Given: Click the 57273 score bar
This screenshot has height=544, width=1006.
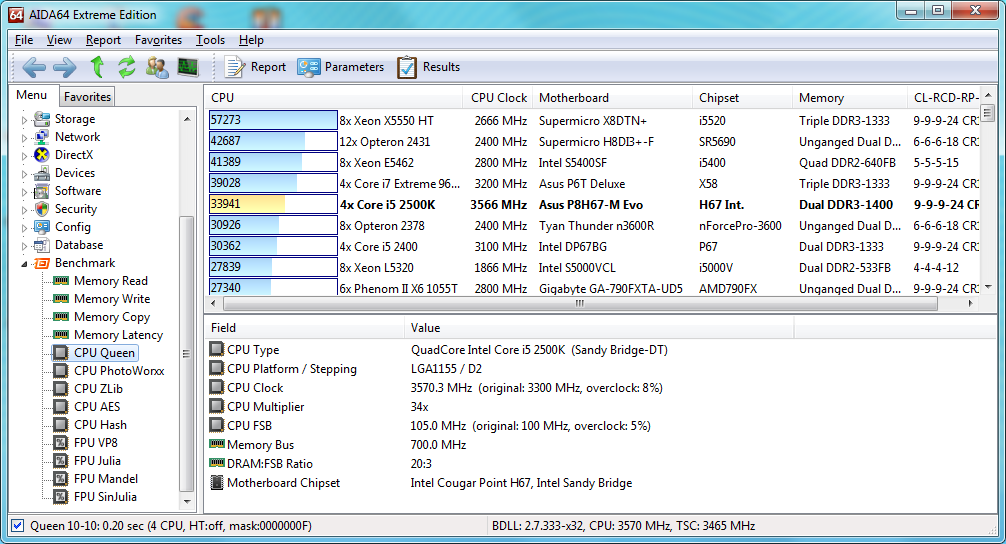Looking at the screenshot, I should point(273,120).
